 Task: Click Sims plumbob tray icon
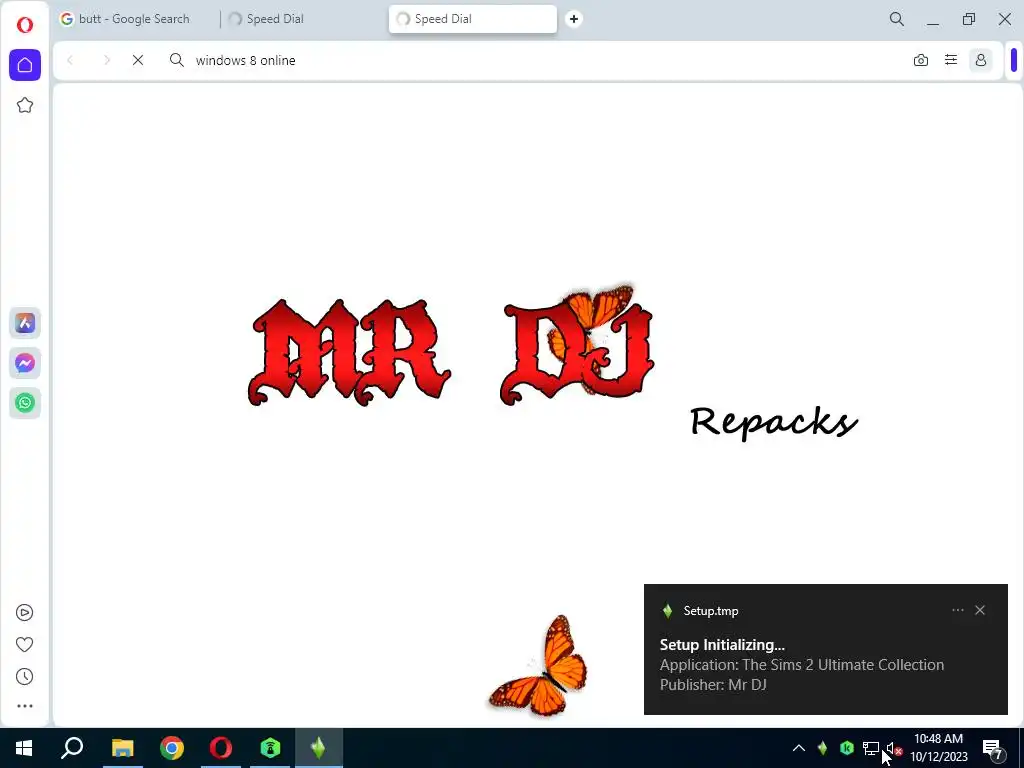[822, 748]
